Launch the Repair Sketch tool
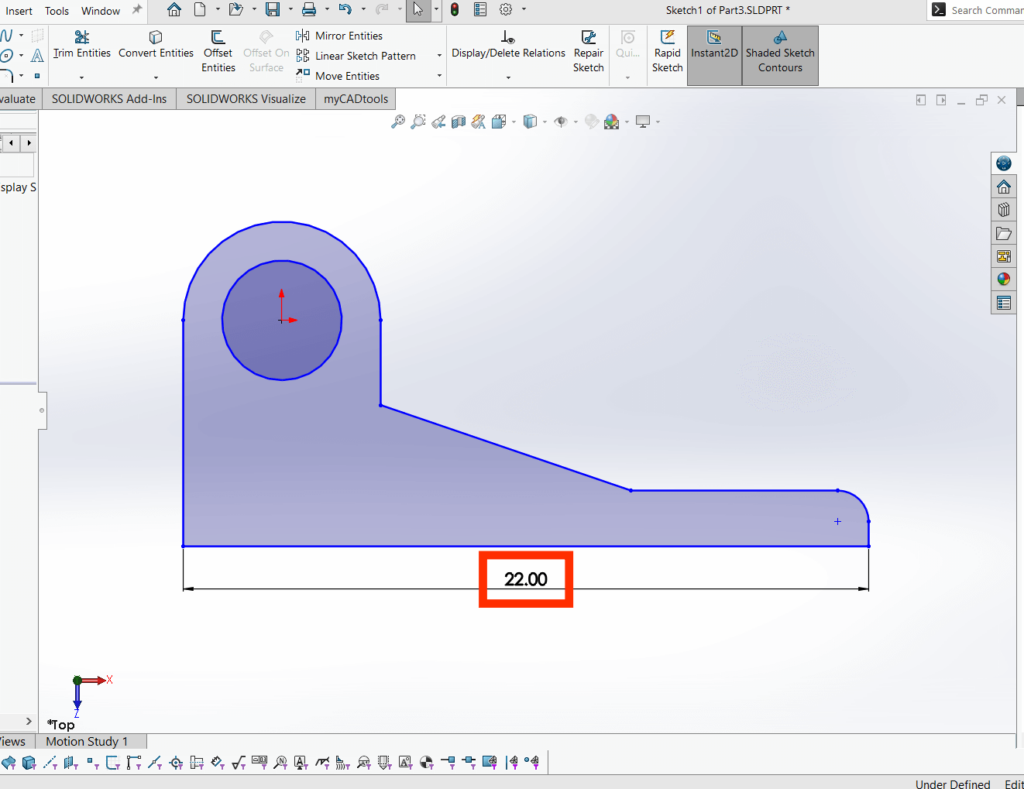 pyautogui.click(x=588, y=52)
